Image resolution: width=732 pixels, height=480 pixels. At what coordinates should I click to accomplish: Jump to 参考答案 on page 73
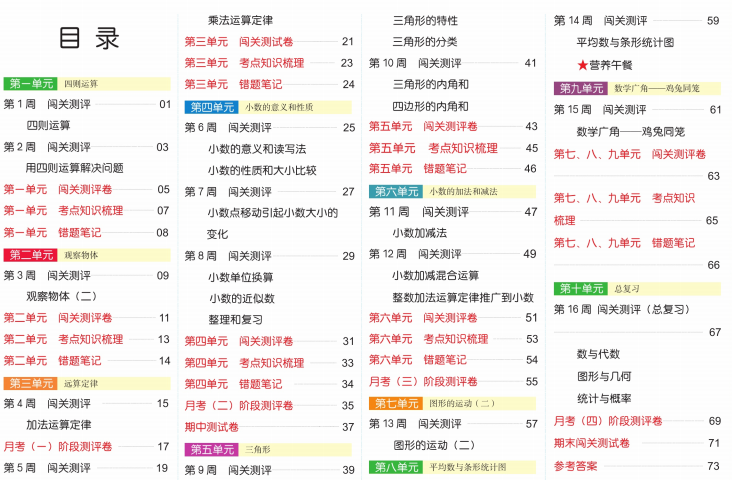tap(576, 466)
